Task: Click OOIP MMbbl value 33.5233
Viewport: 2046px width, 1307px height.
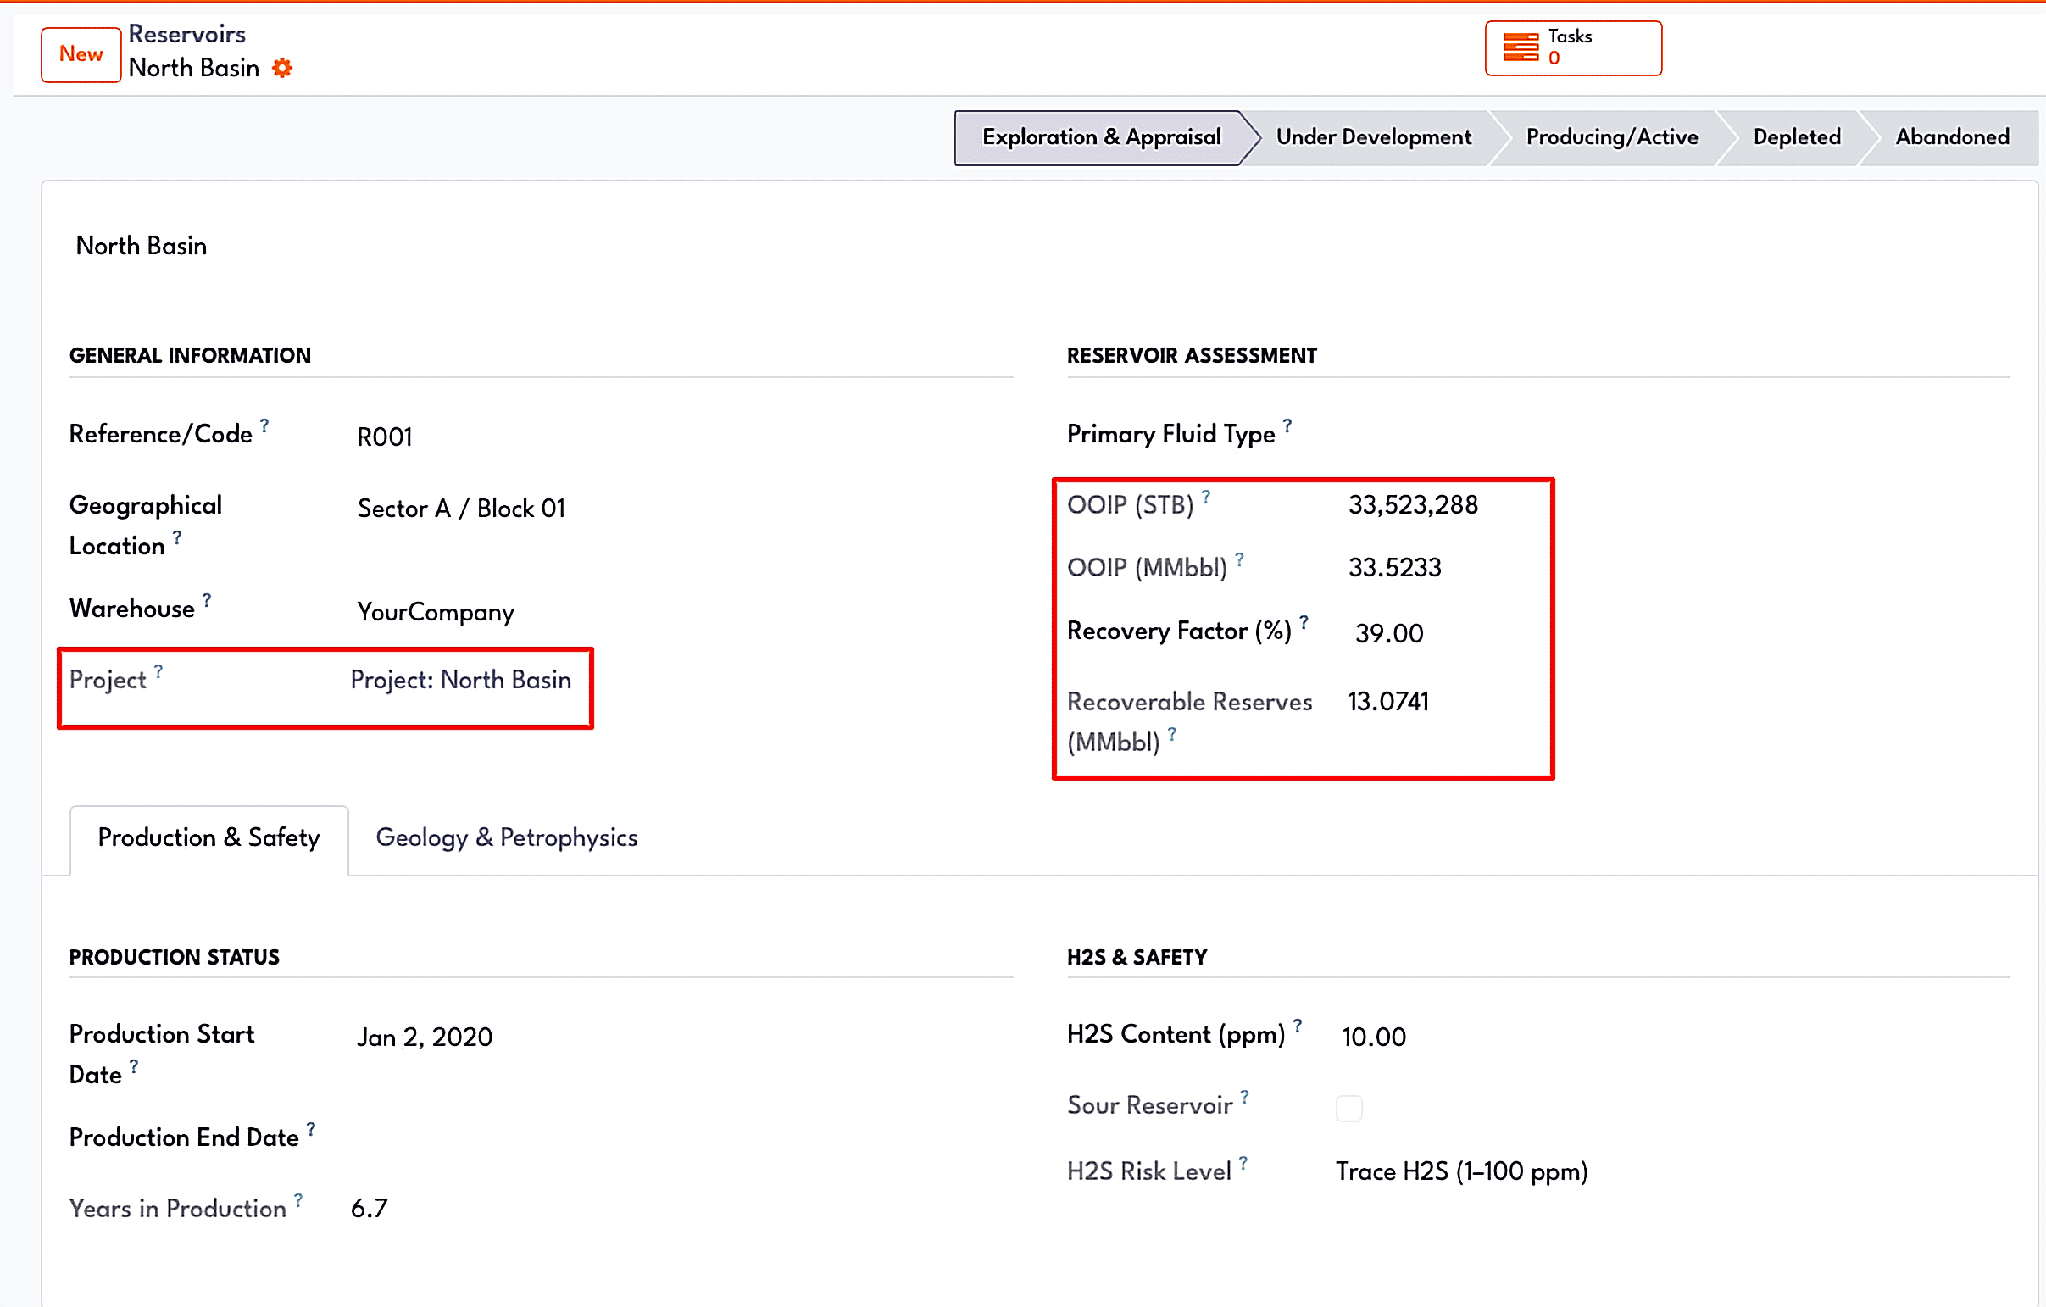Action: pos(1395,568)
